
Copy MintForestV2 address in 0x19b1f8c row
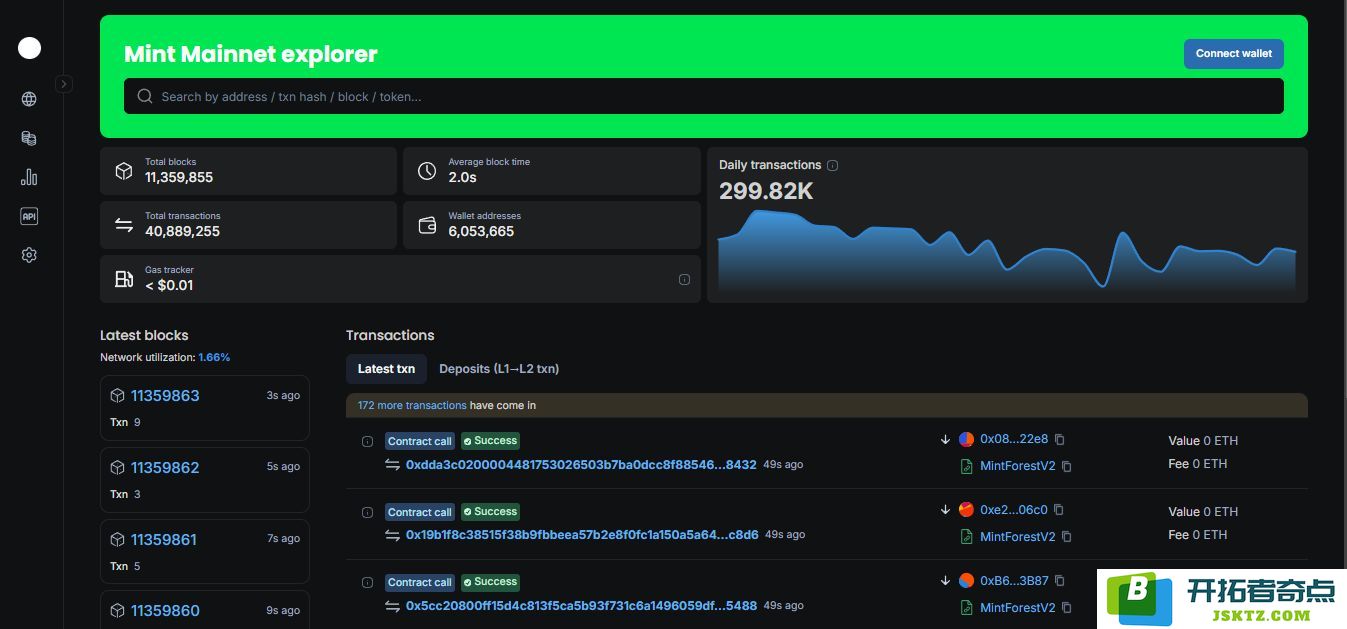pyautogui.click(x=1067, y=537)
